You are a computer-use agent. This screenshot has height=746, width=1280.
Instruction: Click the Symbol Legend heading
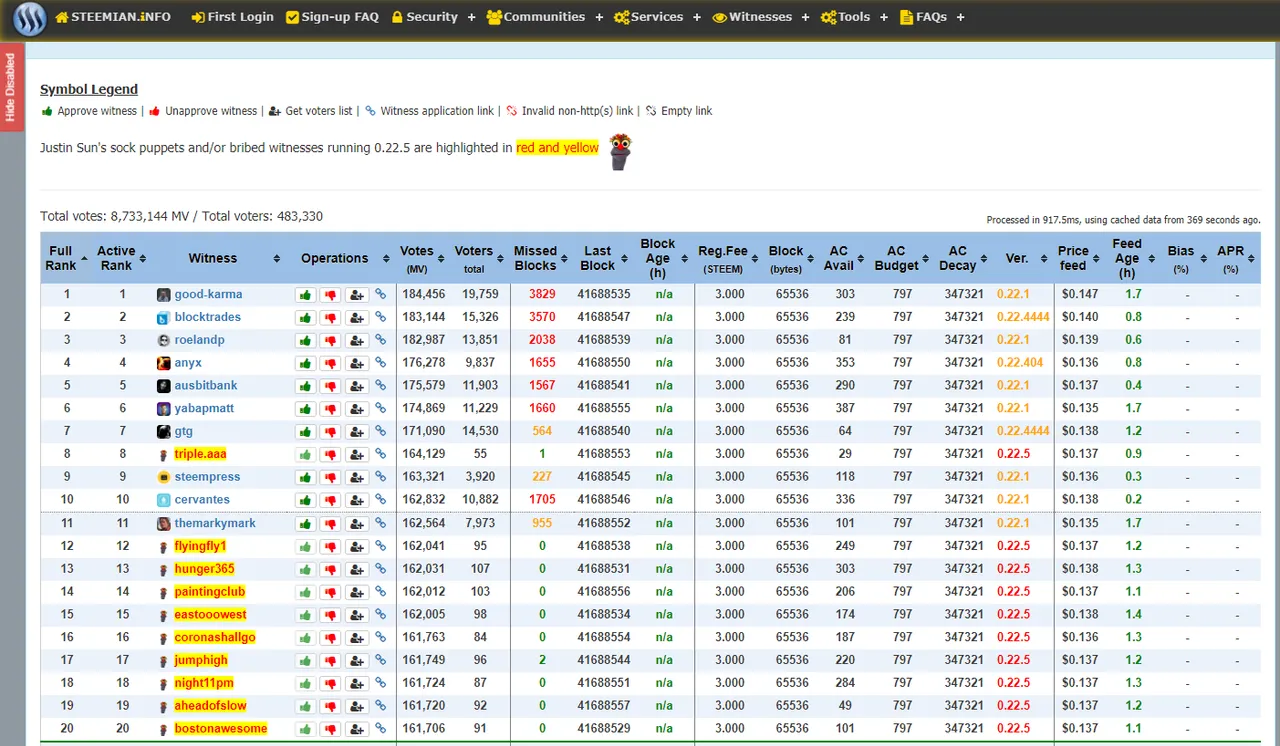[x=89, y=89]
